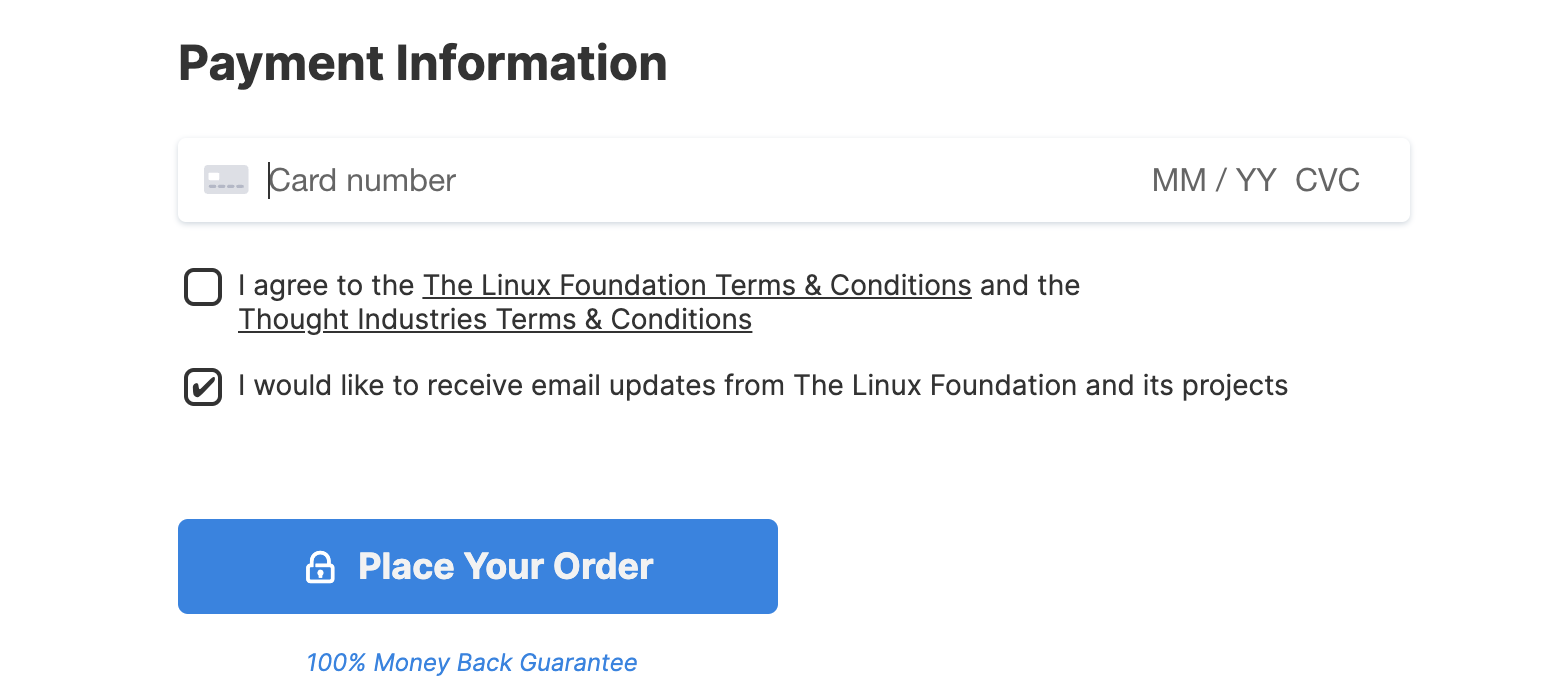
Task: Select the CVC security code field
Action: pos(1327,180)
